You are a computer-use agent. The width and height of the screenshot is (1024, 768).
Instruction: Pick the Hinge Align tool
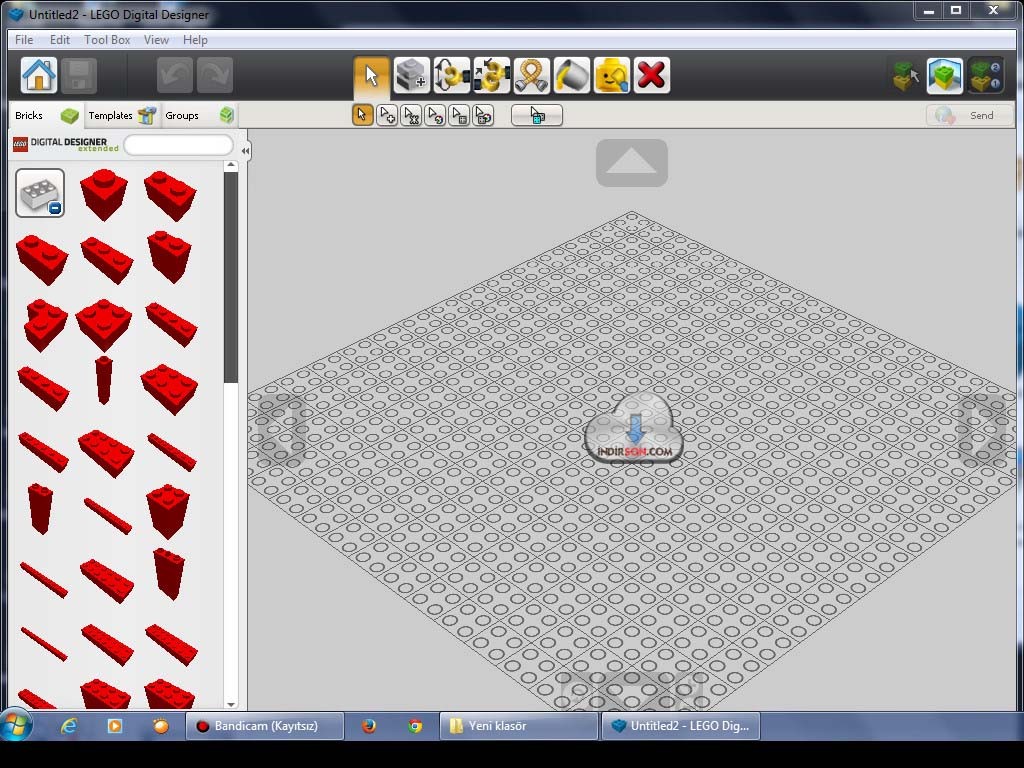click(492, 76)
